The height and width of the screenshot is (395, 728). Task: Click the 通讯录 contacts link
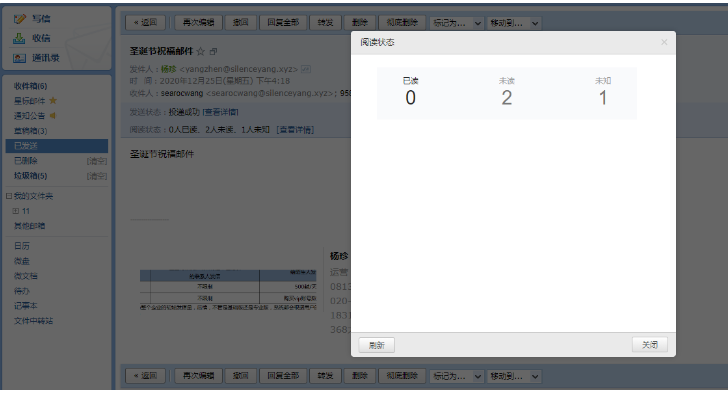46,58
